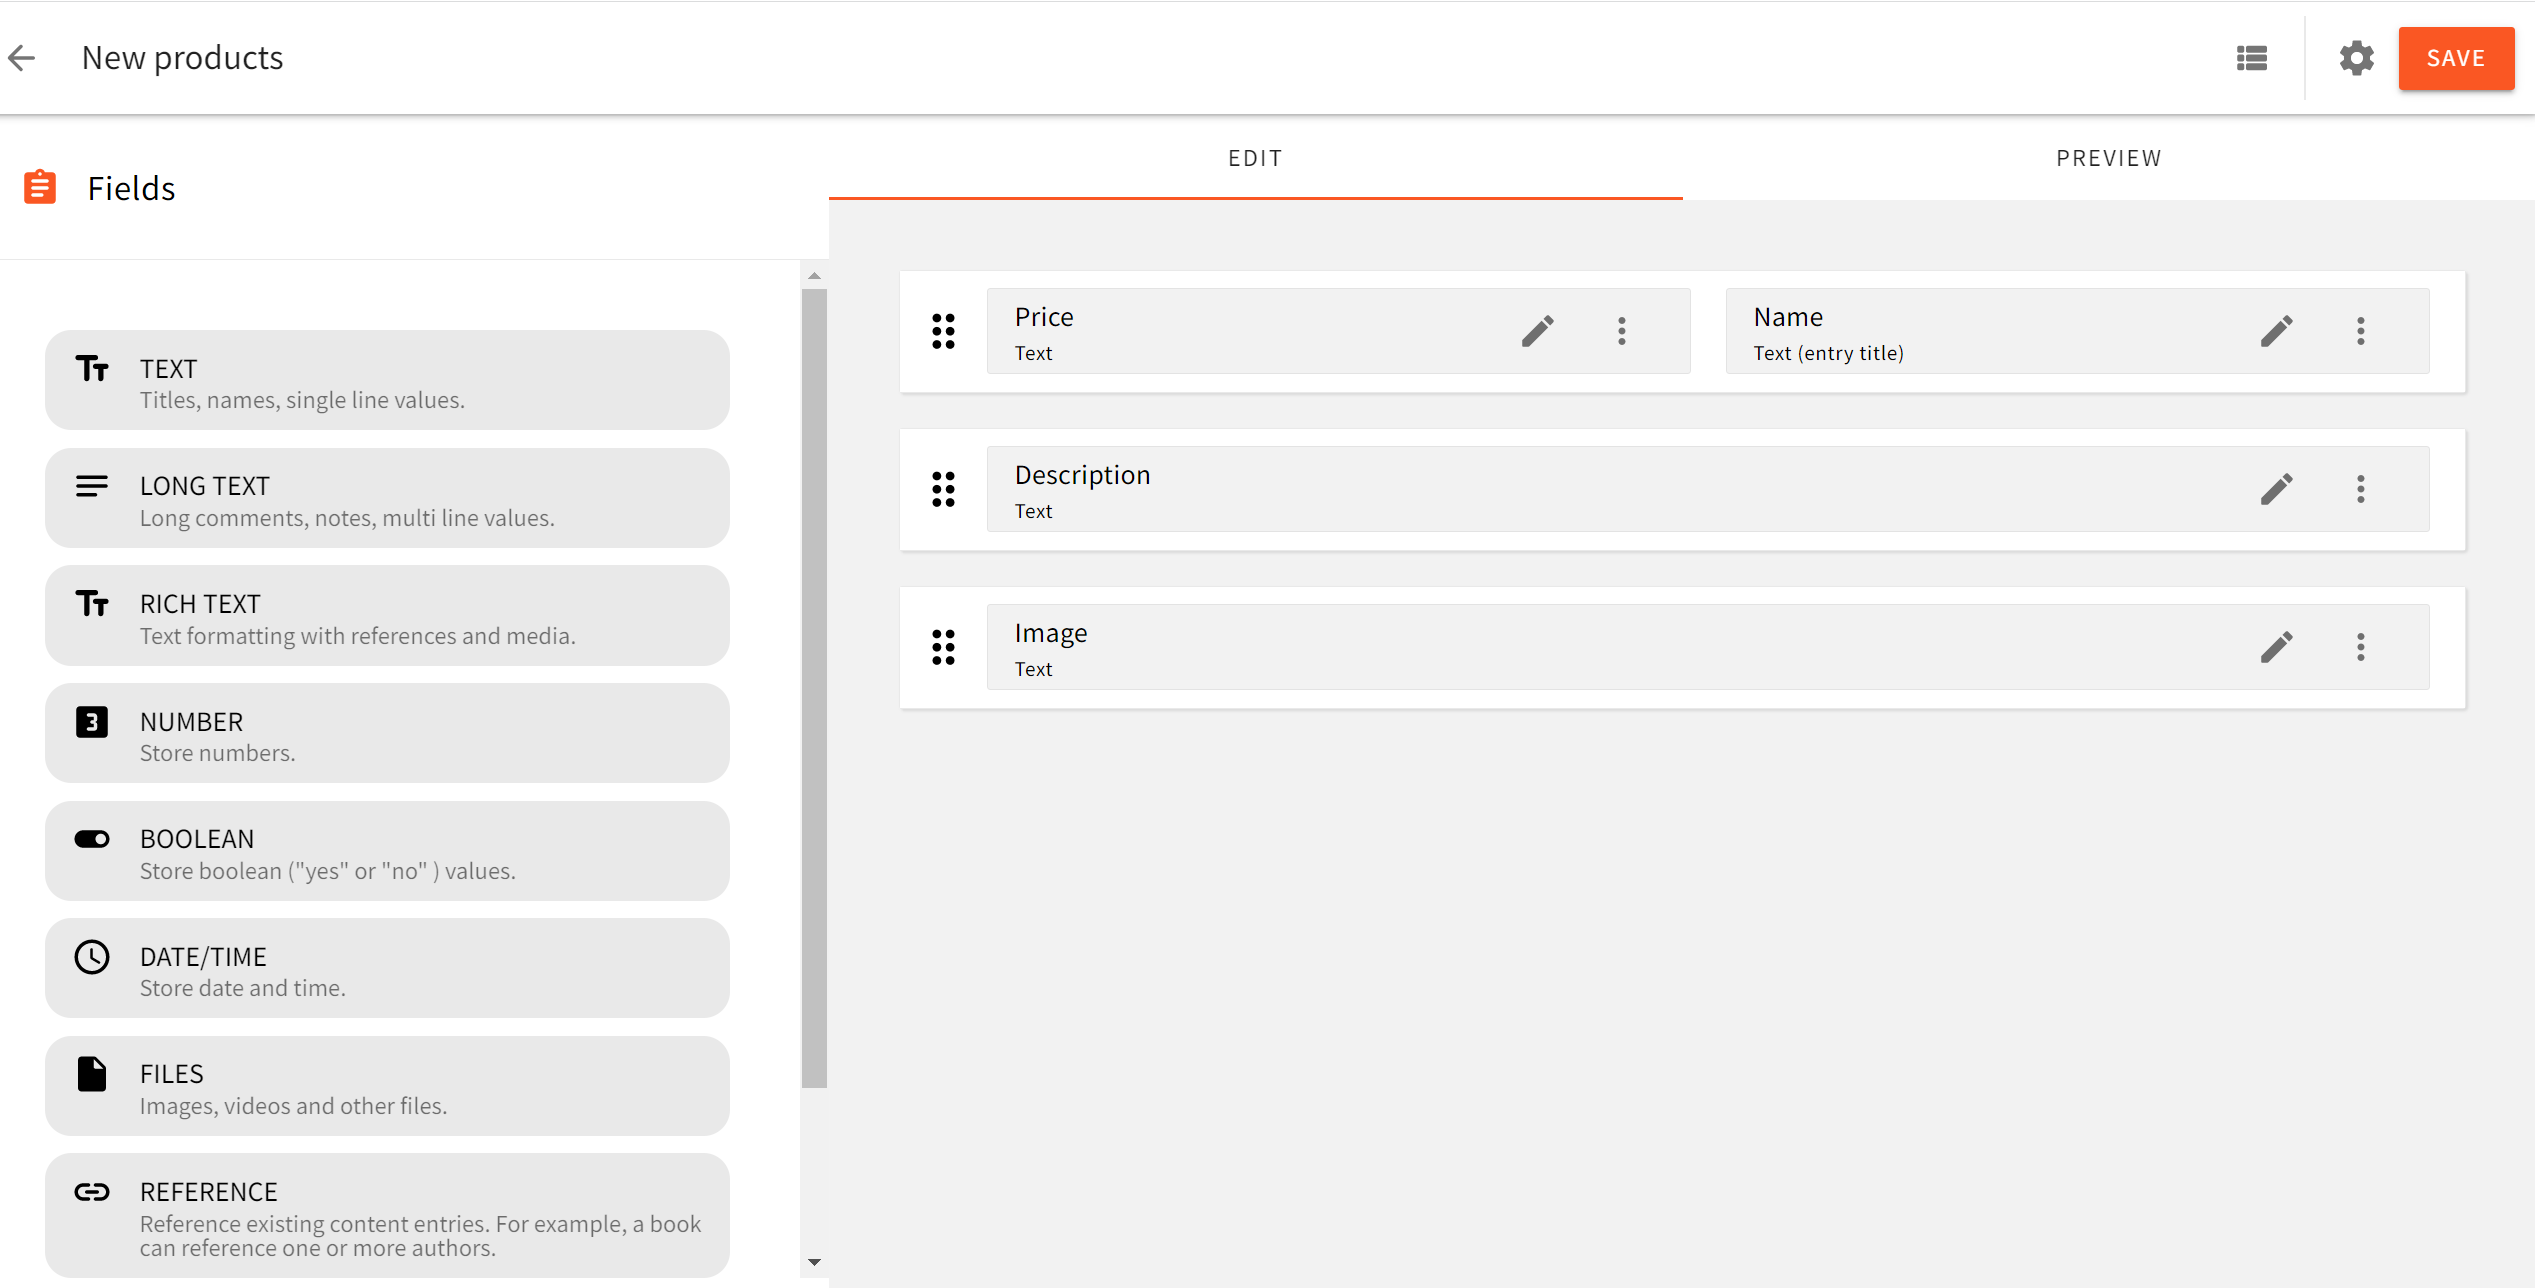
Task: Switch to the PREVIEW tab
Action: click(x=2109, y=158)
